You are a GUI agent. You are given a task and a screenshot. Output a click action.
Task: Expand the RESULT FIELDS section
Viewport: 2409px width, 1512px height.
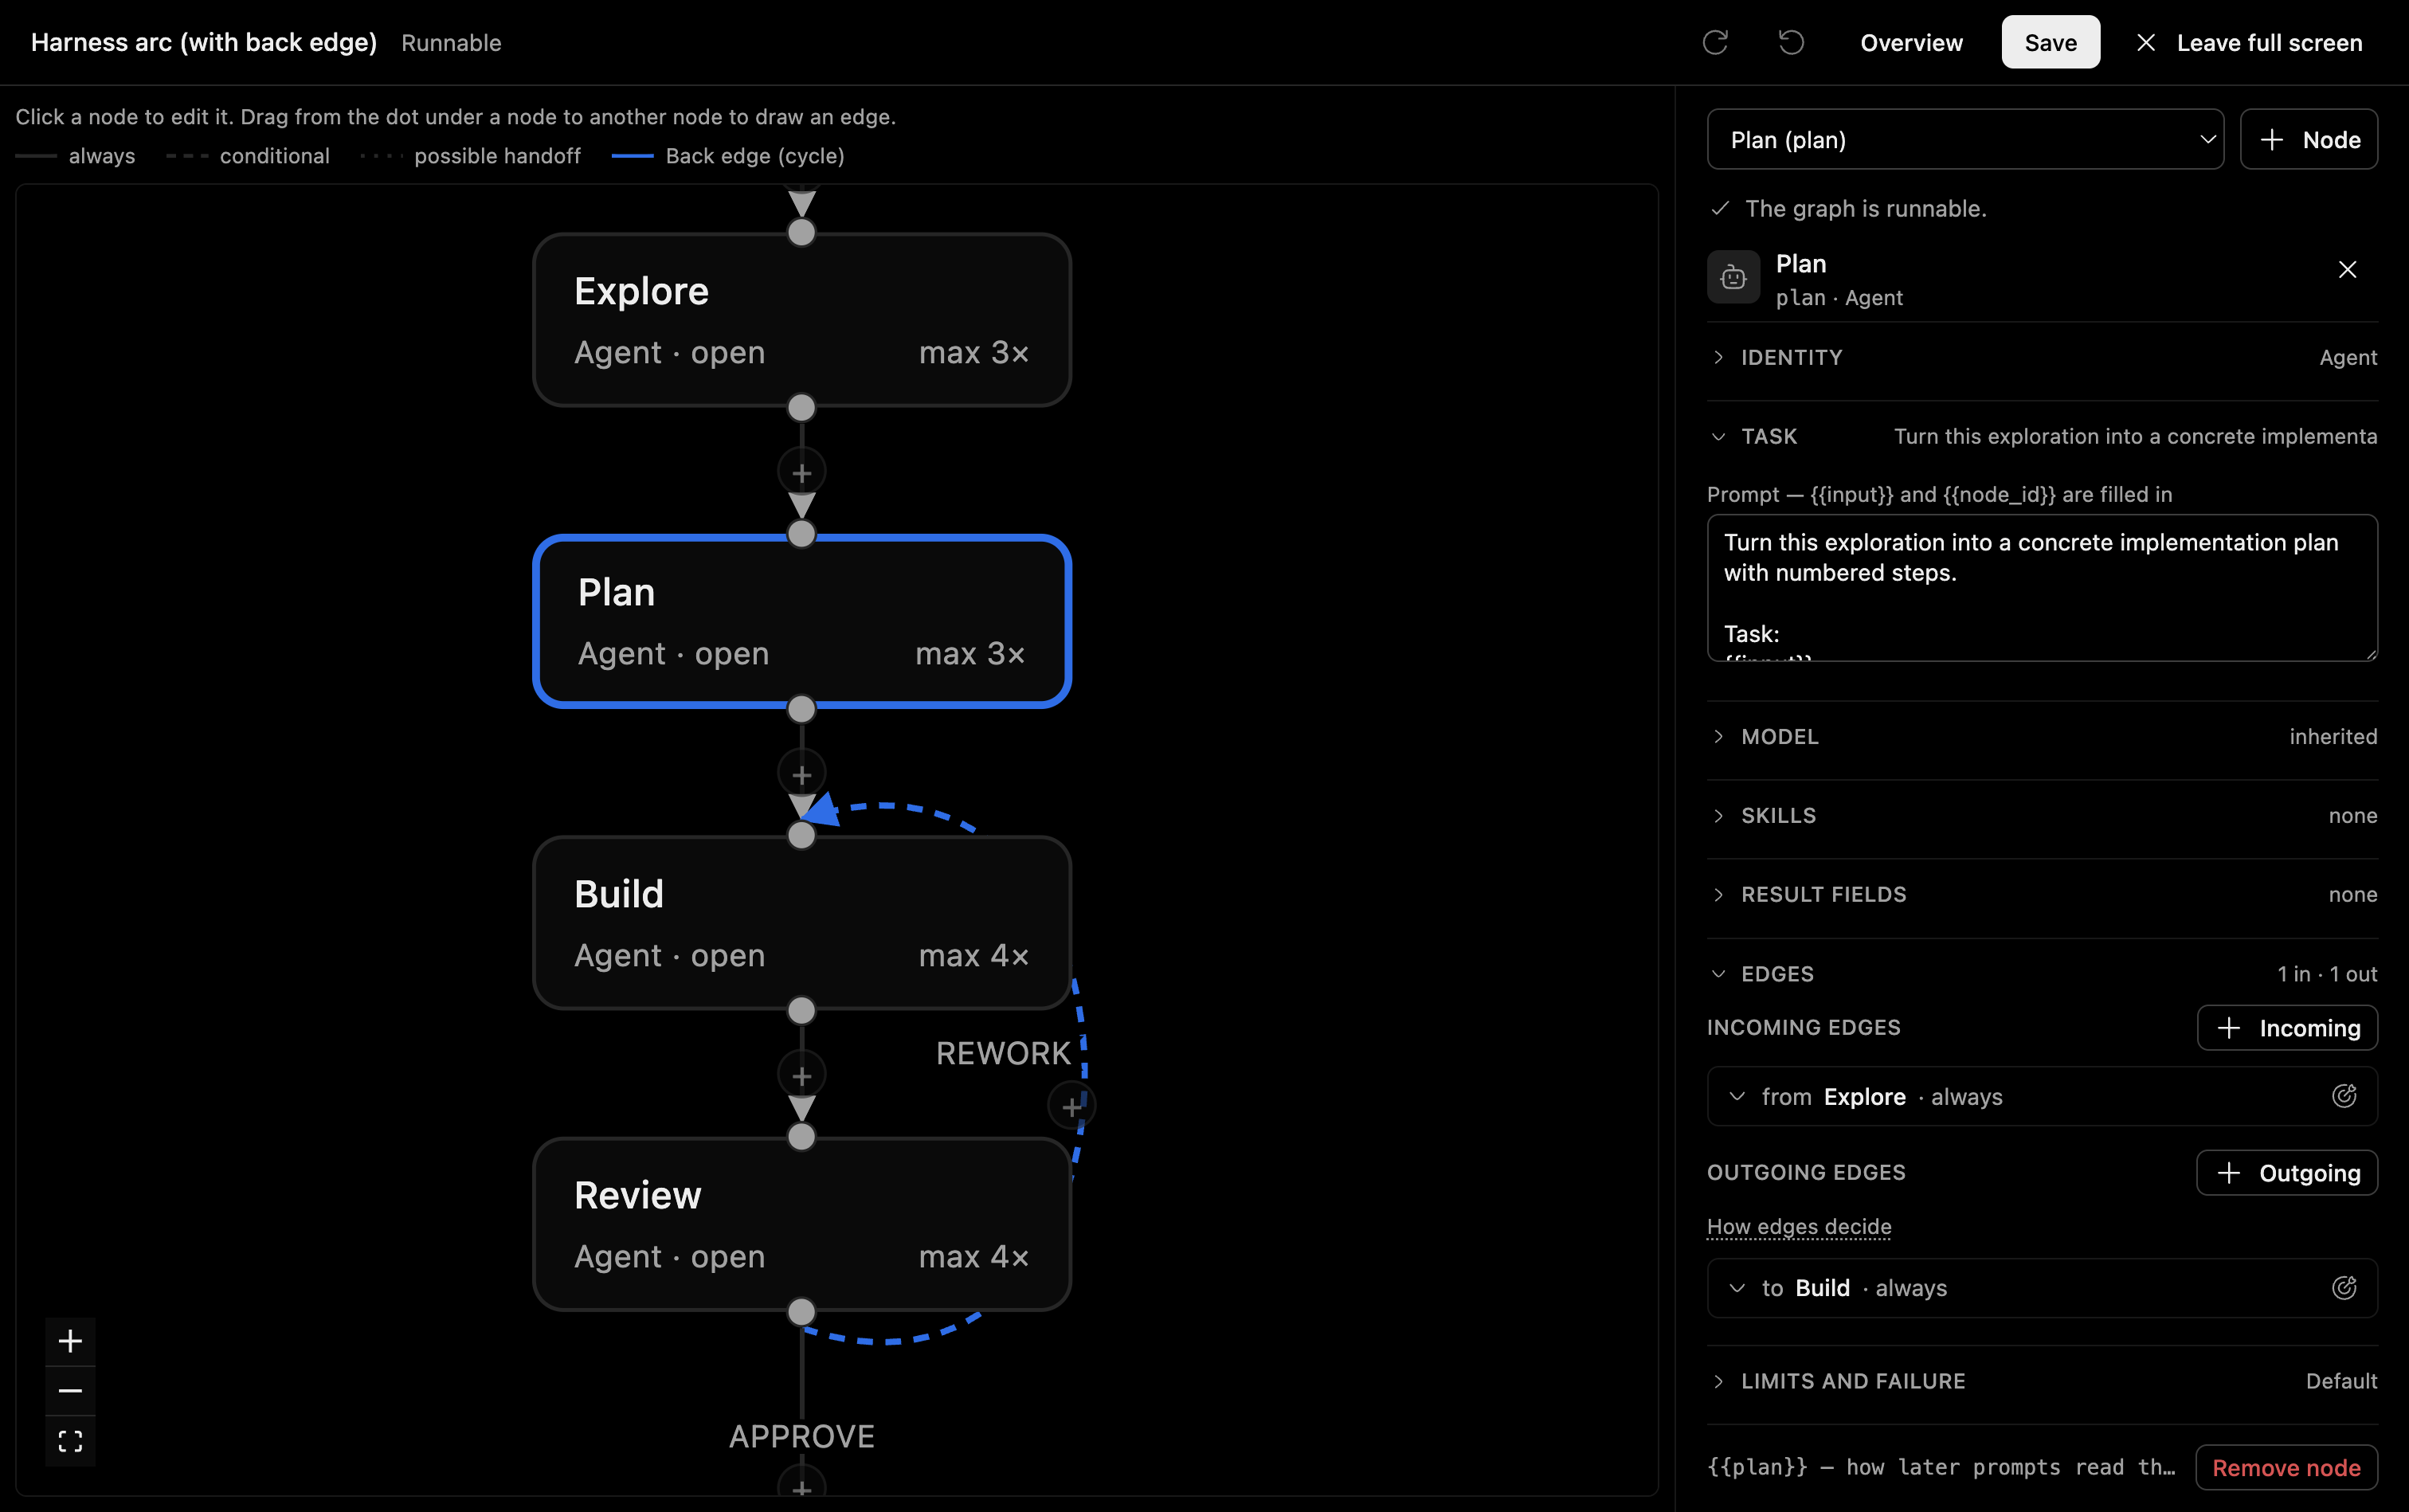click(2042, 894)
